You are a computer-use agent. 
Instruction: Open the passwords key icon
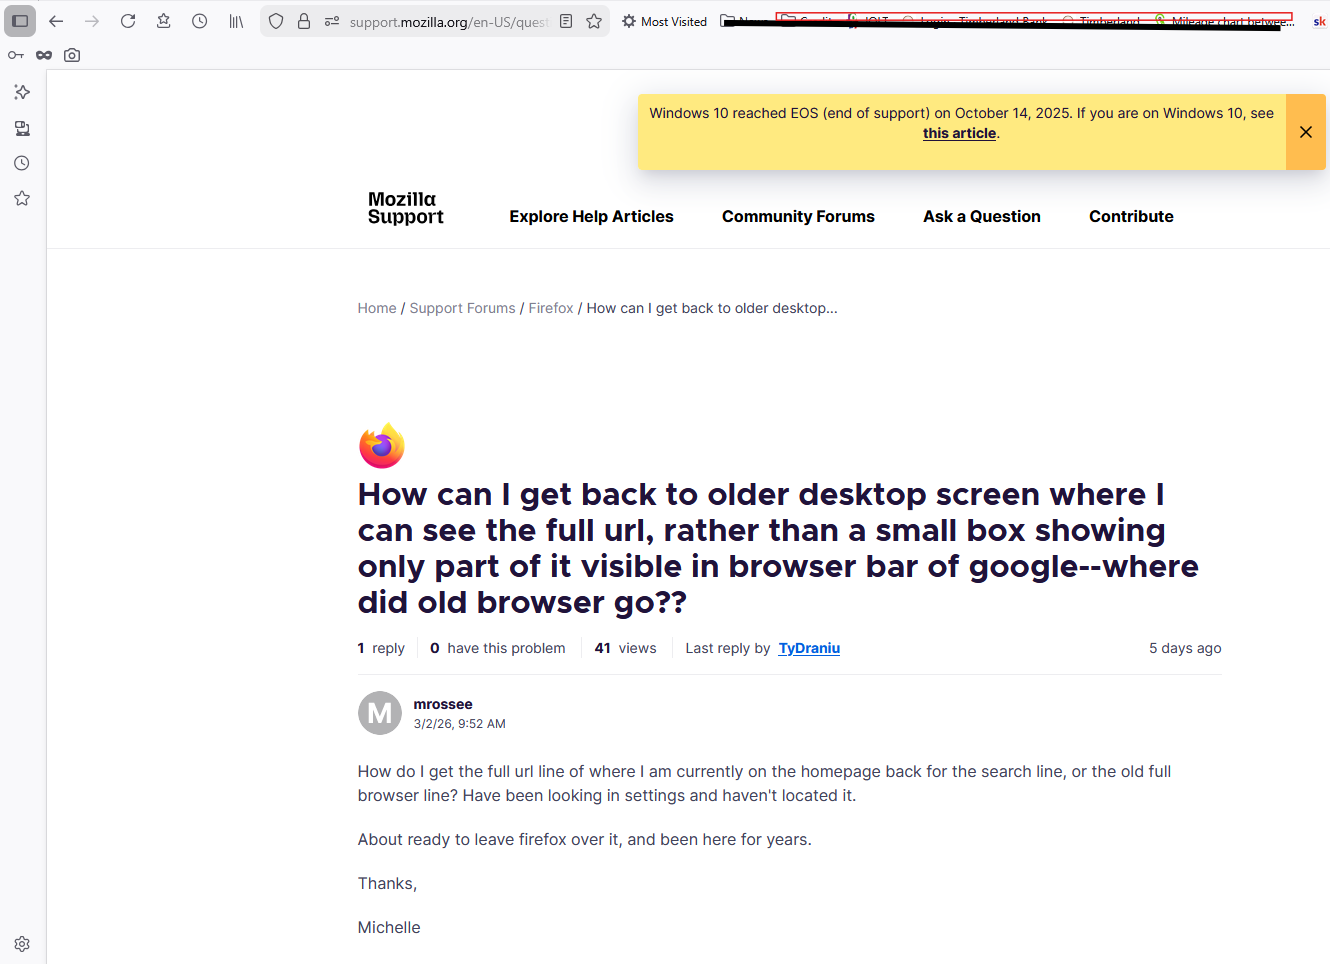[16, 55]
